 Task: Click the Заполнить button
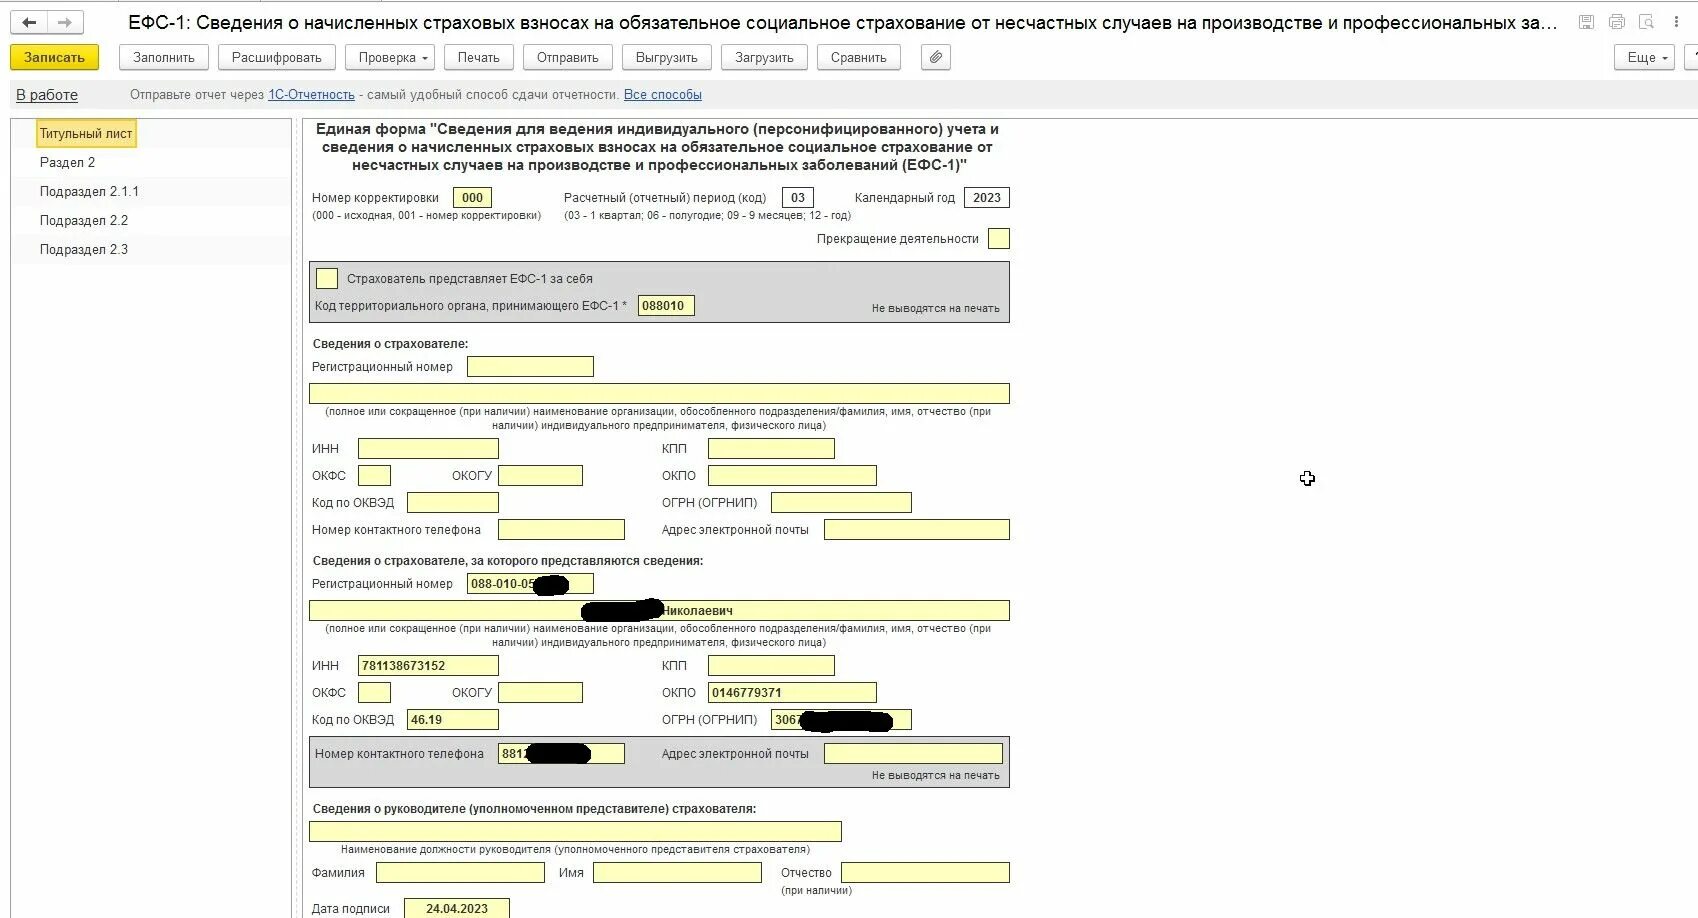pyautogui.click(x=164, y=58)
